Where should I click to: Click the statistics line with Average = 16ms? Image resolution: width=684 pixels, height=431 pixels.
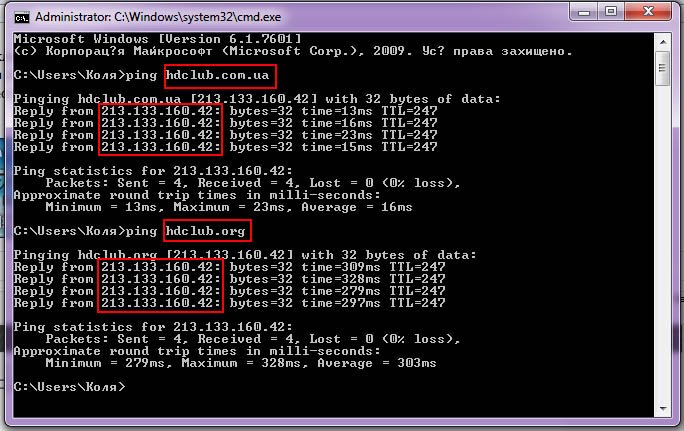tap(229, 207)
